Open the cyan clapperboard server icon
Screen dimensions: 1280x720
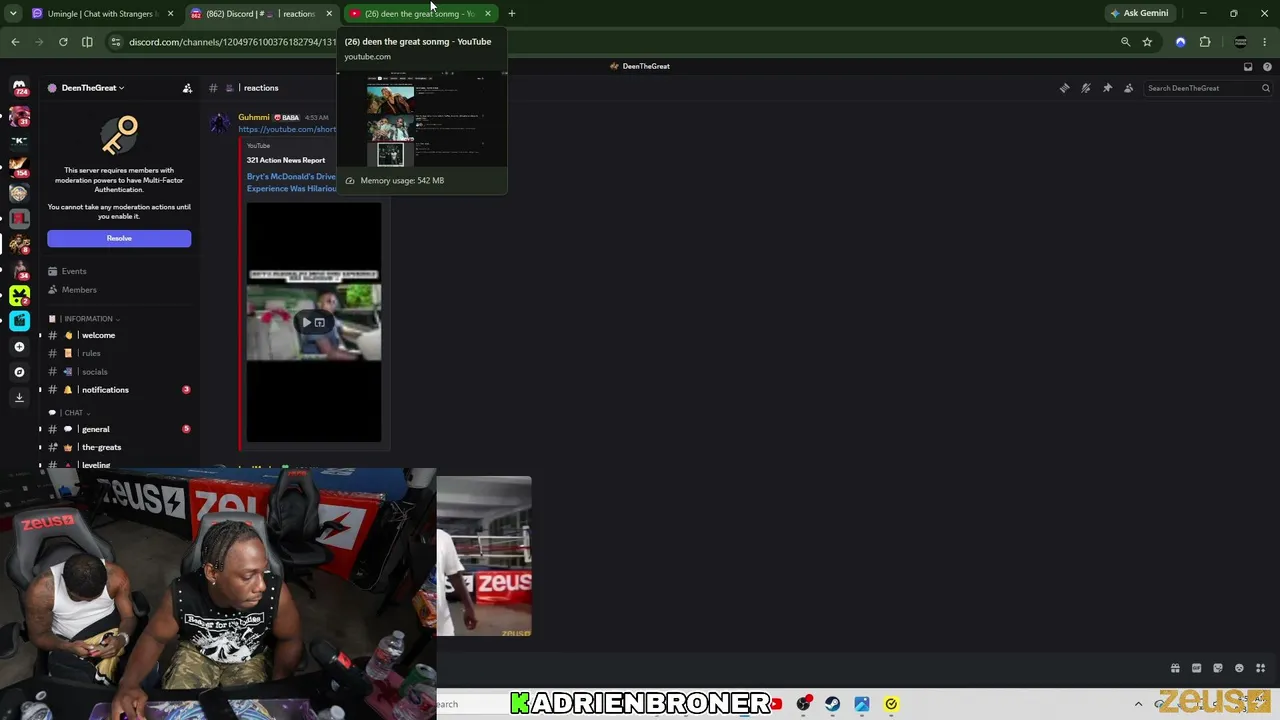[x=19, y=320]
